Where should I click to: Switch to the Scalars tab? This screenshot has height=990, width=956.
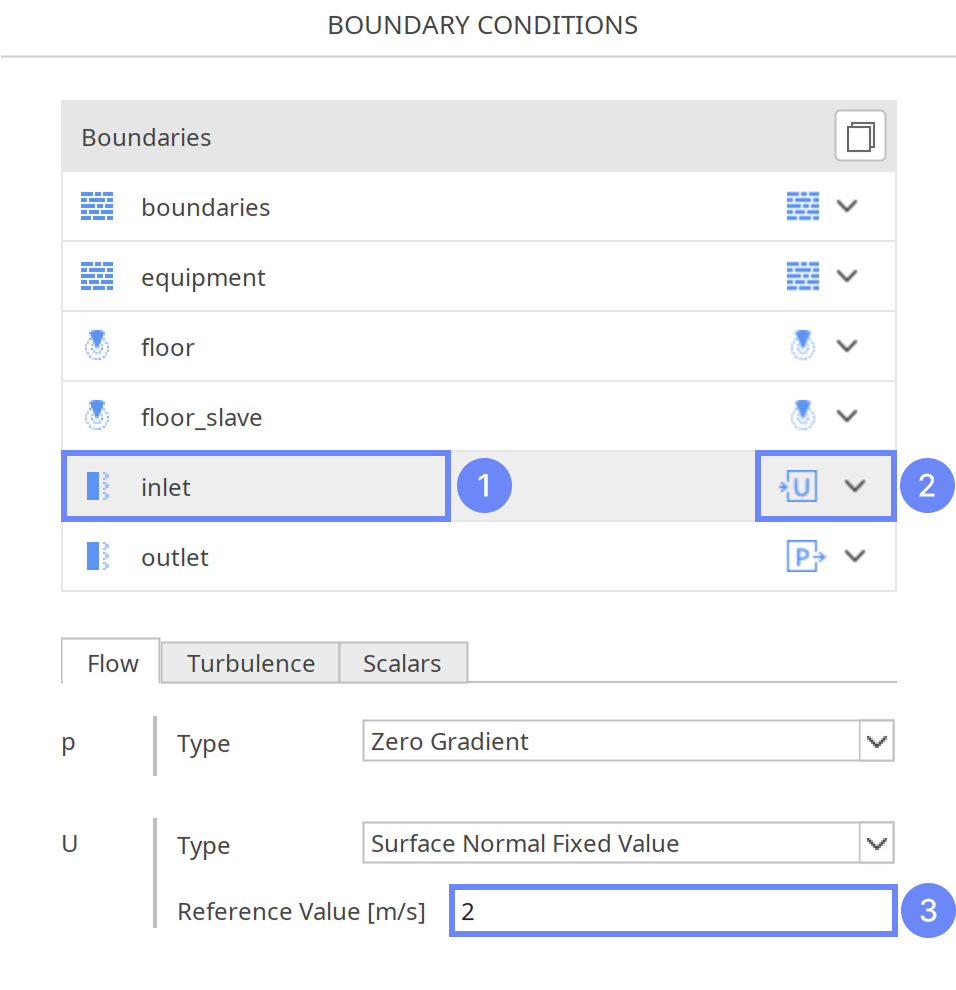[x=402, y=663]
